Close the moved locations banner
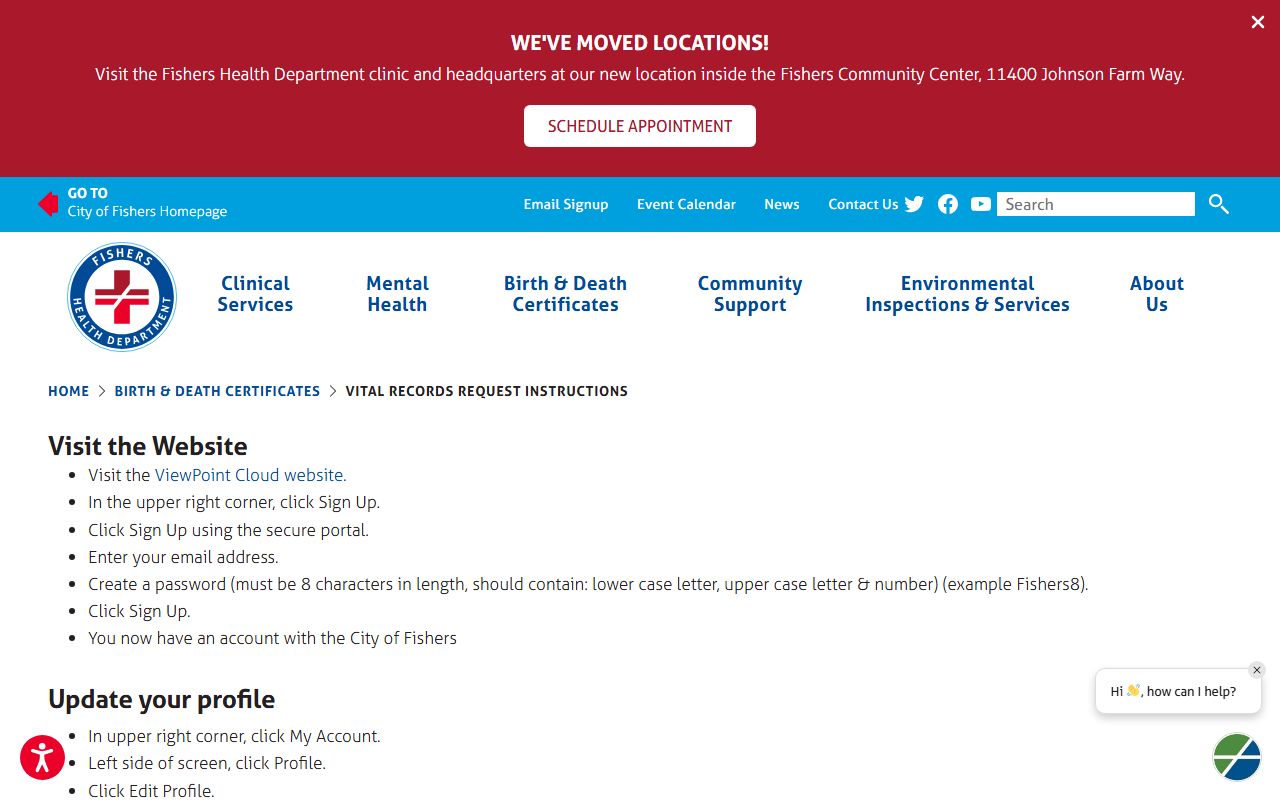The height and width of the screenshot is (800, 1280). click(x=1258, y=22)
